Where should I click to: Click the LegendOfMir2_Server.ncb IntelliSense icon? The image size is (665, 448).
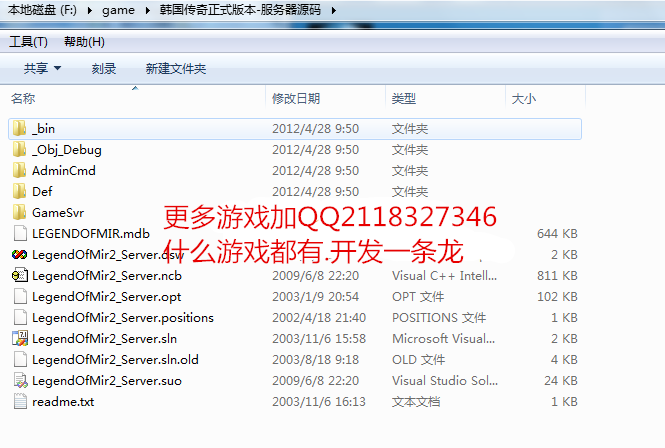20,275
